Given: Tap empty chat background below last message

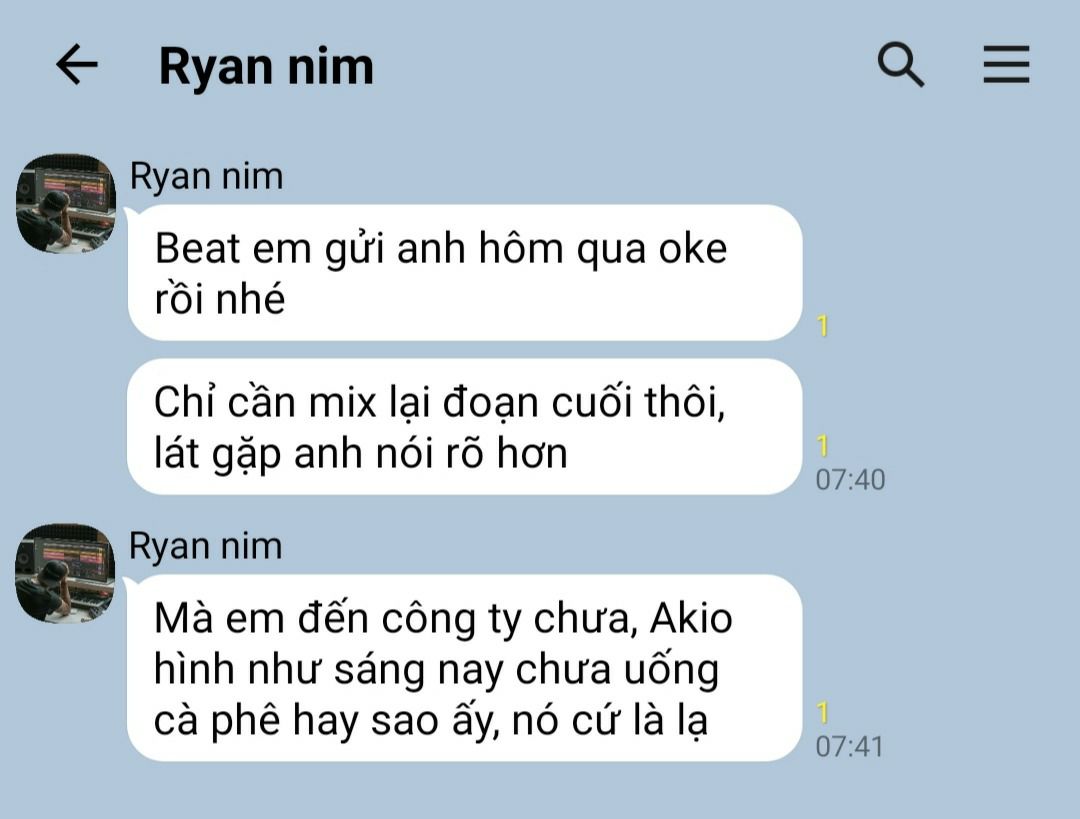Looking at the screenshot, I should tap(540, 792).
